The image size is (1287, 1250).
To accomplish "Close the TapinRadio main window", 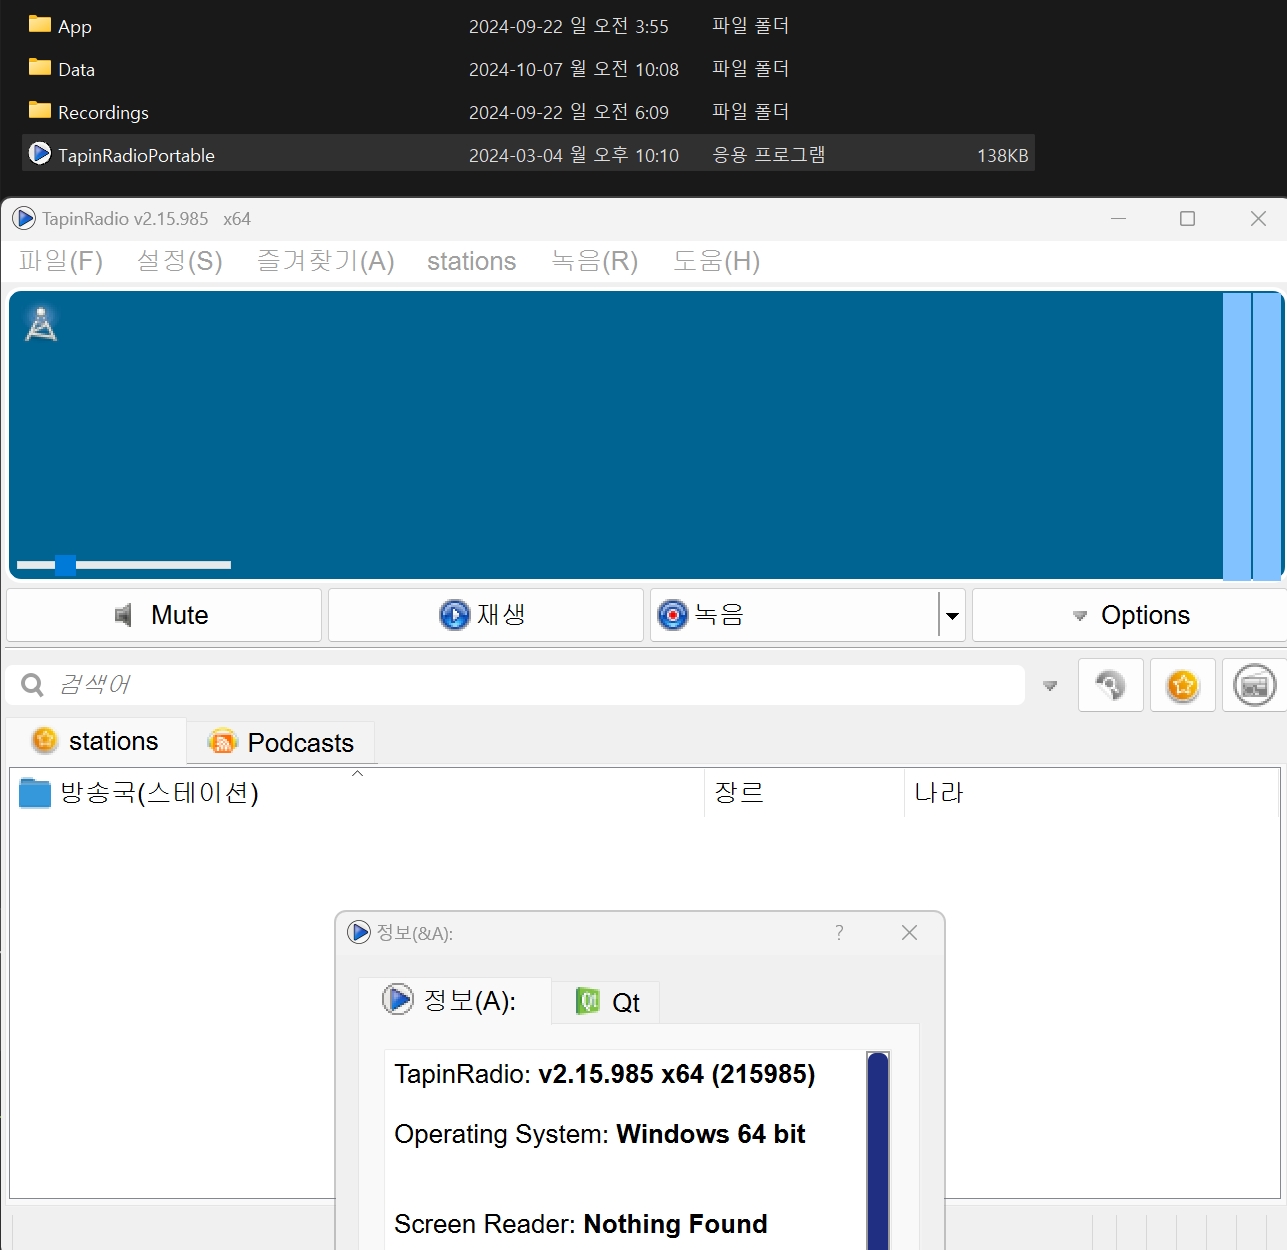I will point(1258,218).
